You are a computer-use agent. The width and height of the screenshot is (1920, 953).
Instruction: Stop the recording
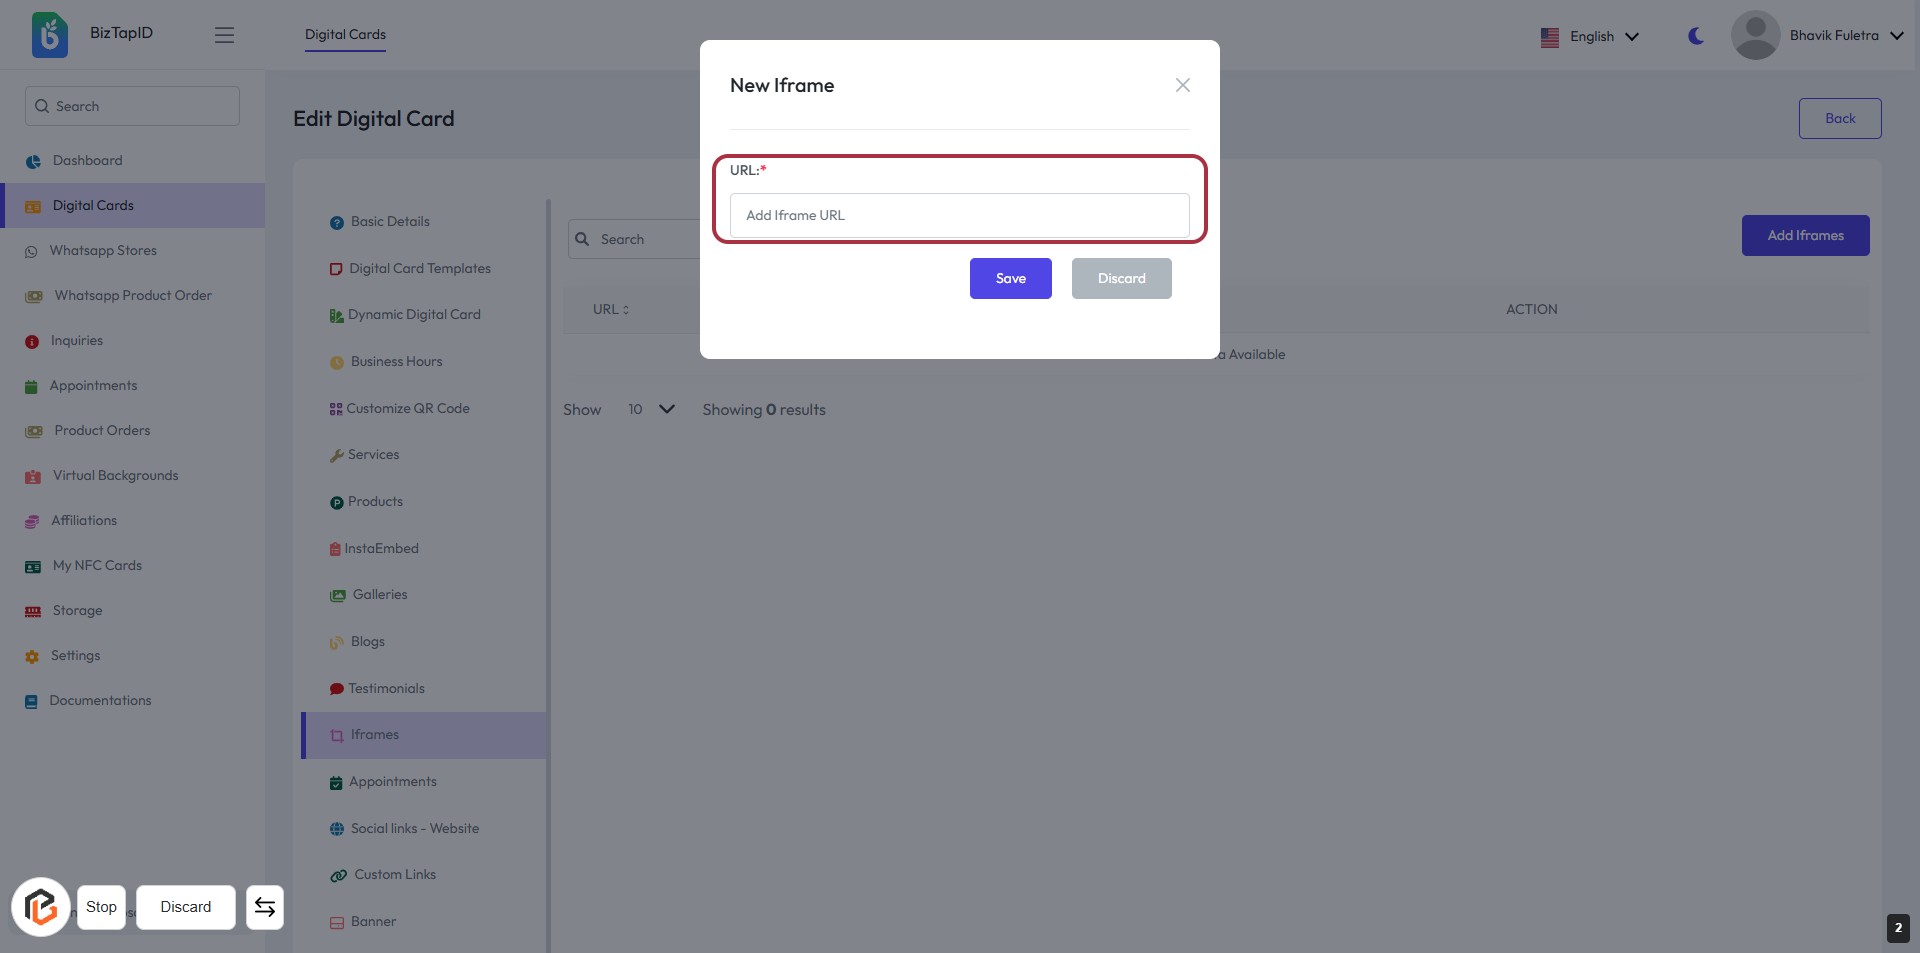coord(101,907)
